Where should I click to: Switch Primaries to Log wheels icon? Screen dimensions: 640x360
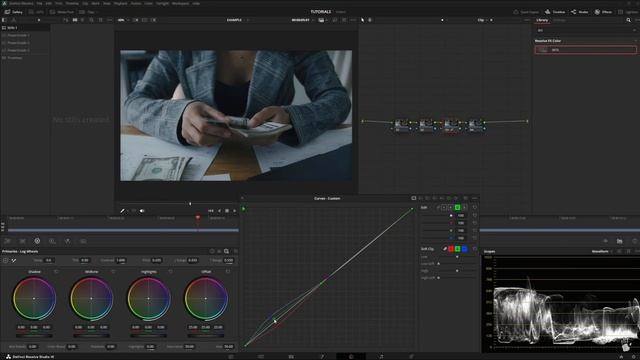click(x=227, y=251)
